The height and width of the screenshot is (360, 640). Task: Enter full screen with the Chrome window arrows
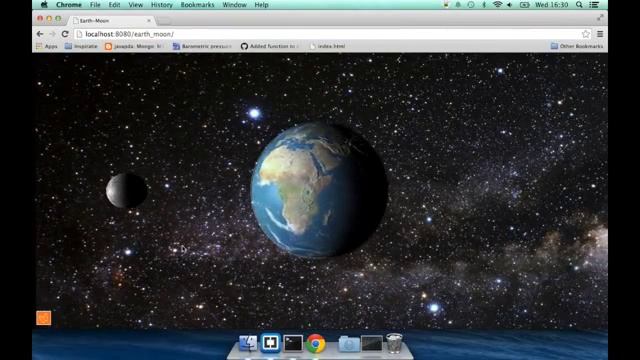click(600, 18)
